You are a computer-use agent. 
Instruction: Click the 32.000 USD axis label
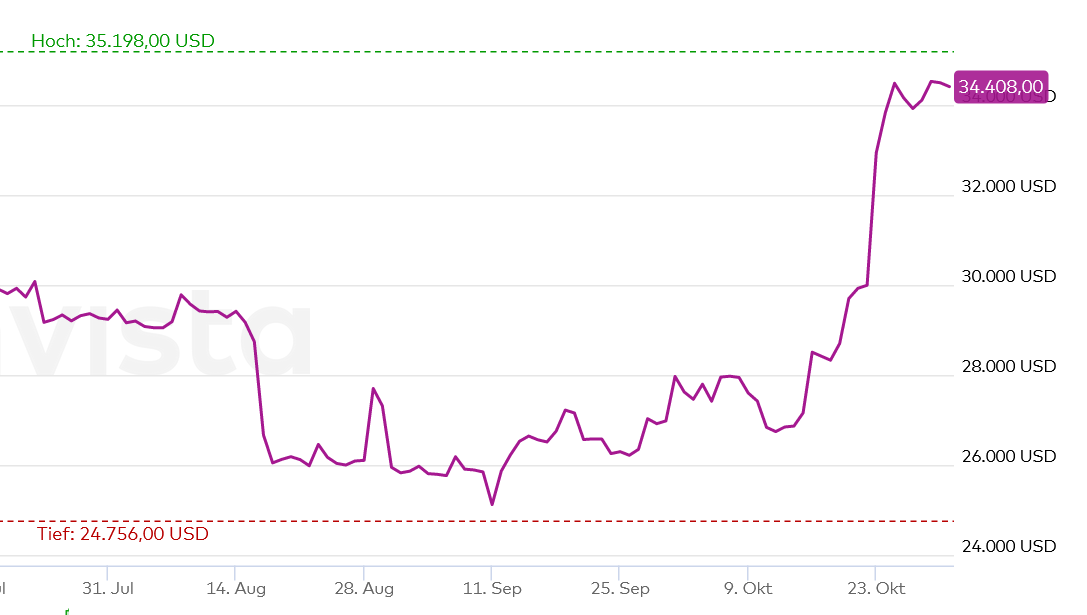click(x=1008, y=186)
